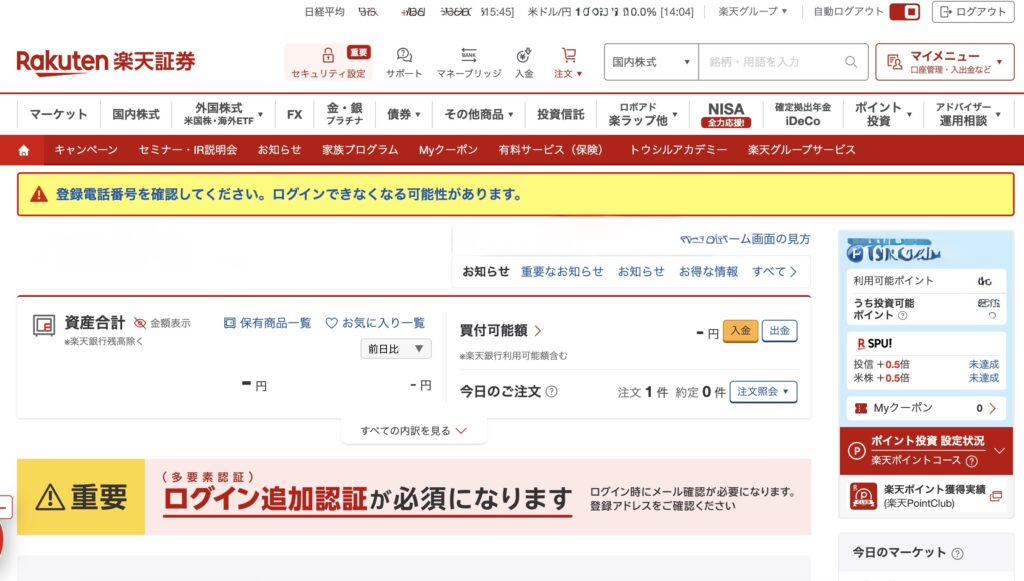The height and width of the screenshot is (581, 1024).
Task: Open help for investable points
Action: (x=903, y=315)
